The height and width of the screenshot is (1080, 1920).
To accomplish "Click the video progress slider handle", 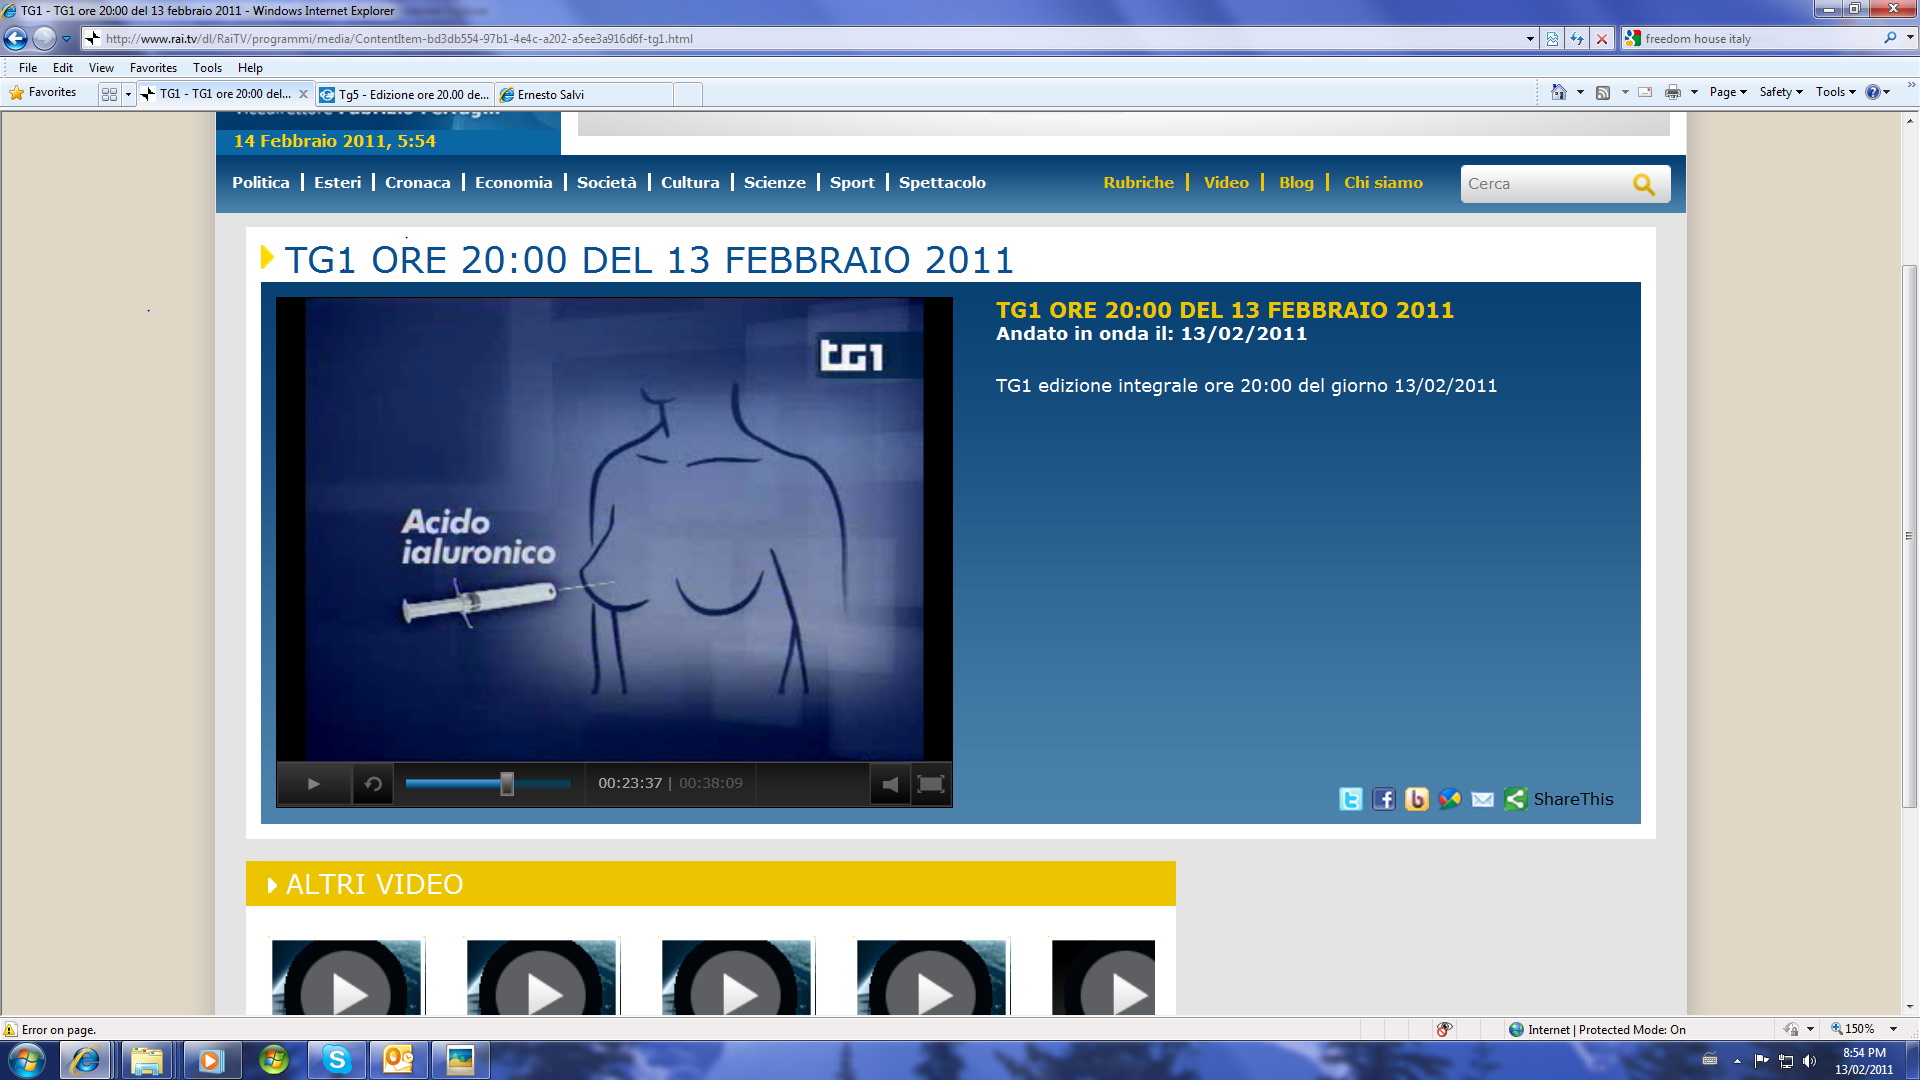I will coord(507,784).
